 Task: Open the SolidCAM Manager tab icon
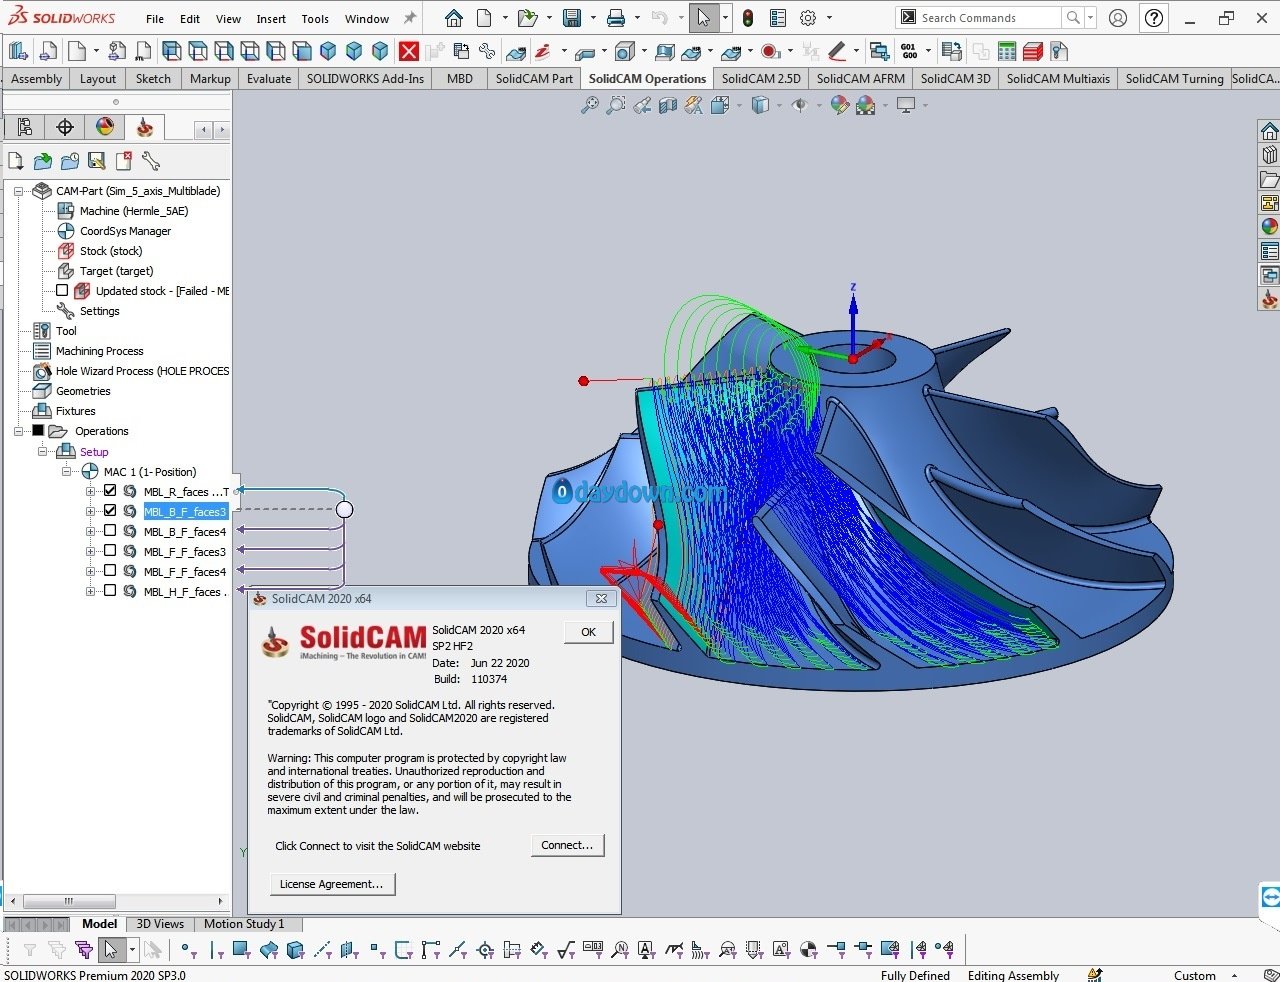[x=145, y=127]
